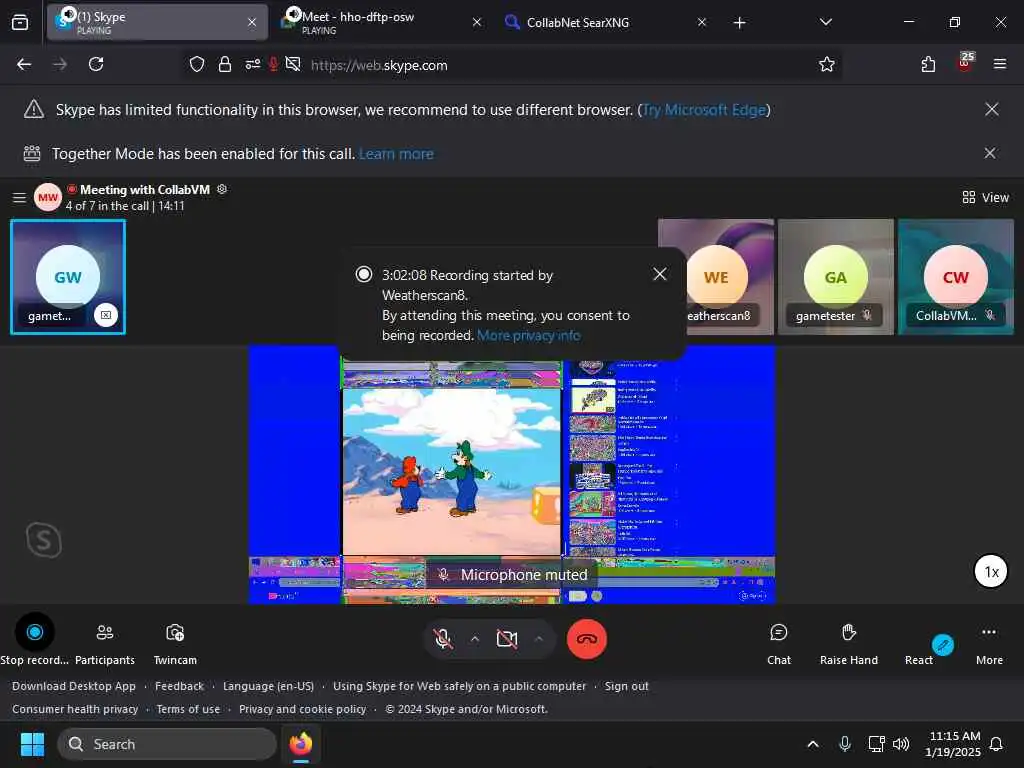
Task: Select the GW gamet... participant tile
Action: pos(68,277)
